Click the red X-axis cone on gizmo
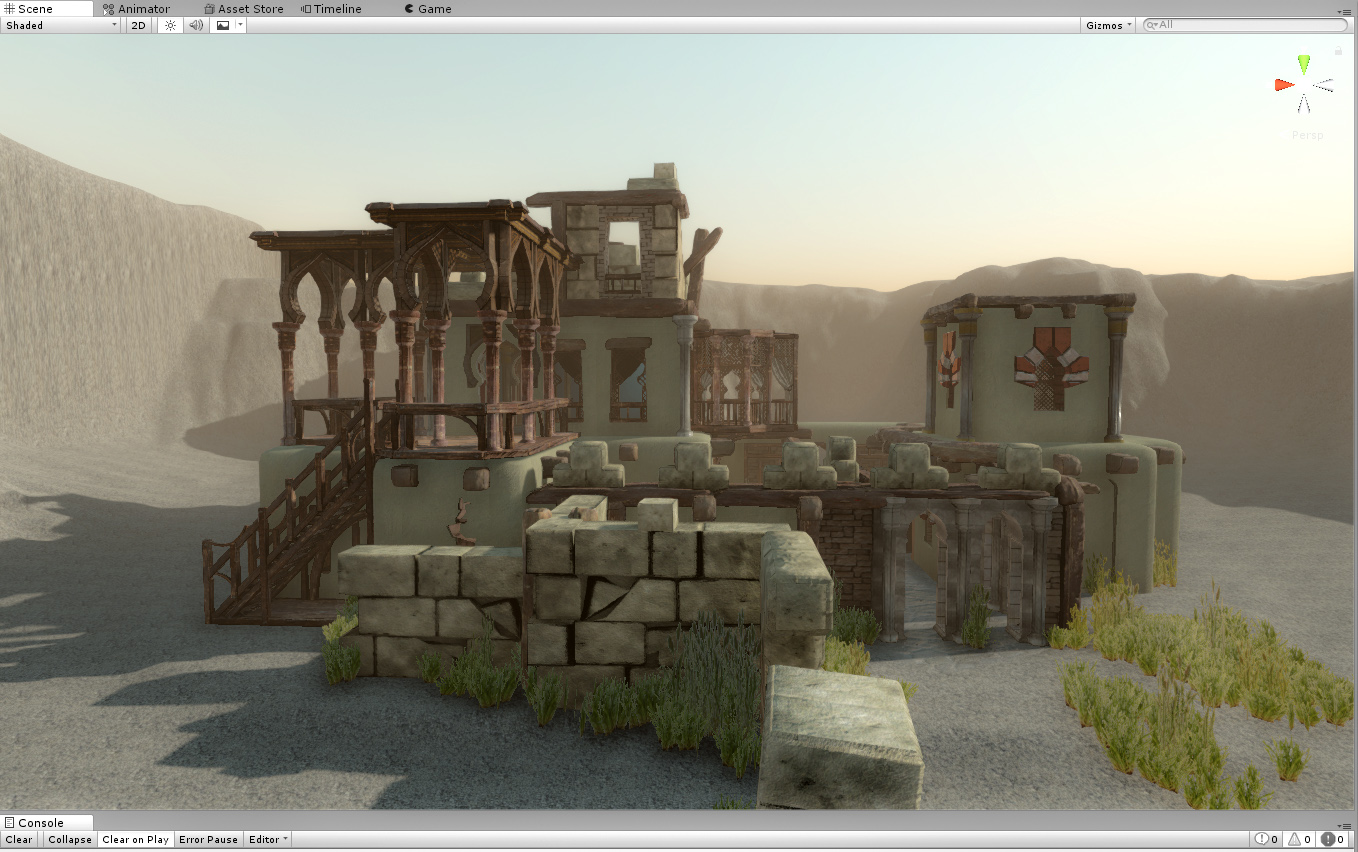The width and height of the screenshot is (1358, 852). click(x=1284, y=85)
